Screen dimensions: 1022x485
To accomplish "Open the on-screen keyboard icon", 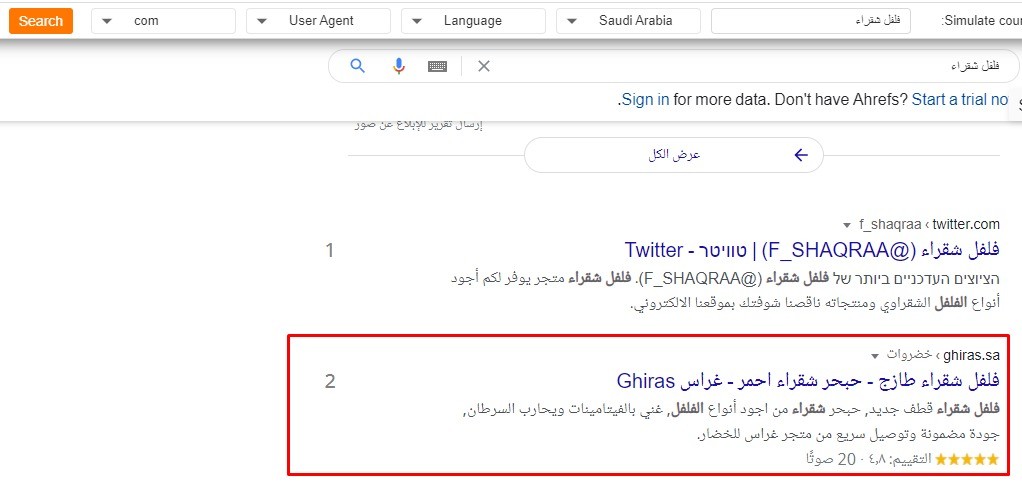I will click(x=437, y=66).
